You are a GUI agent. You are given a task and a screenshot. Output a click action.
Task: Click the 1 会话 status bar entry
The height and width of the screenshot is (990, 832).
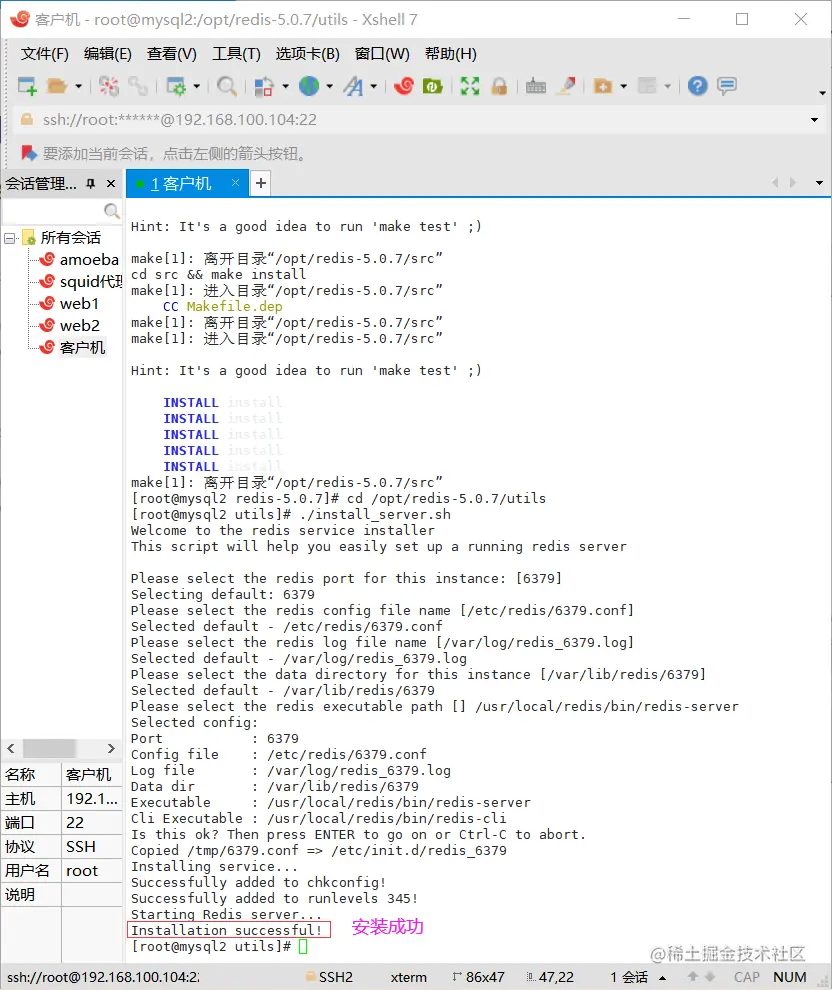tap(629, 977)
